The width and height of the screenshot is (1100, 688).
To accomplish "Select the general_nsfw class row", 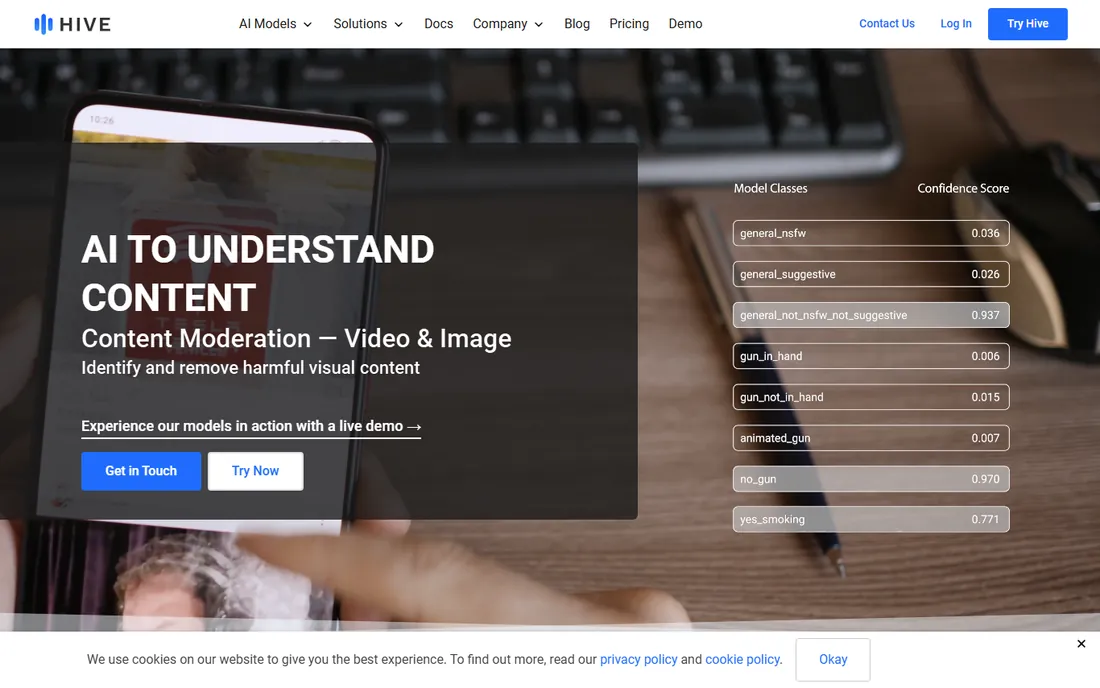I will [x=871, y=234].
